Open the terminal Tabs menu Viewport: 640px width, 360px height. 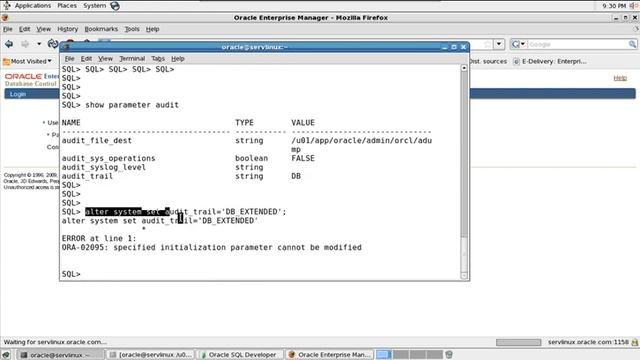[x=158, y=59]
